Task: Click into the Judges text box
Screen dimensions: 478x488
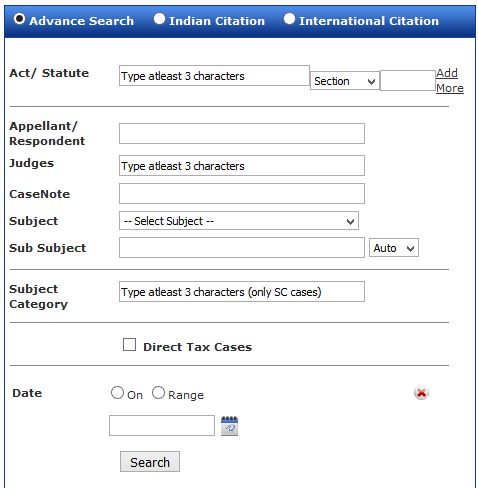Action: click(x=242, y=165)
